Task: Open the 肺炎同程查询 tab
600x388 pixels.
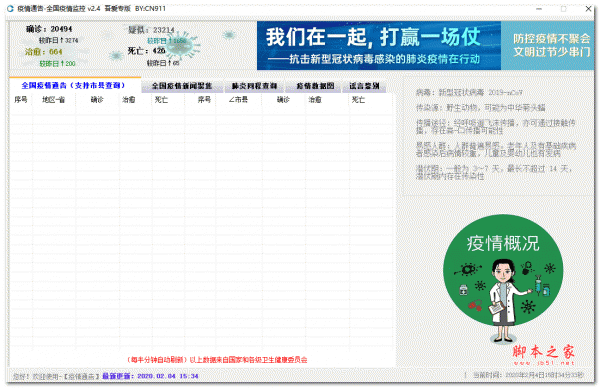Action: pos(254,86)
